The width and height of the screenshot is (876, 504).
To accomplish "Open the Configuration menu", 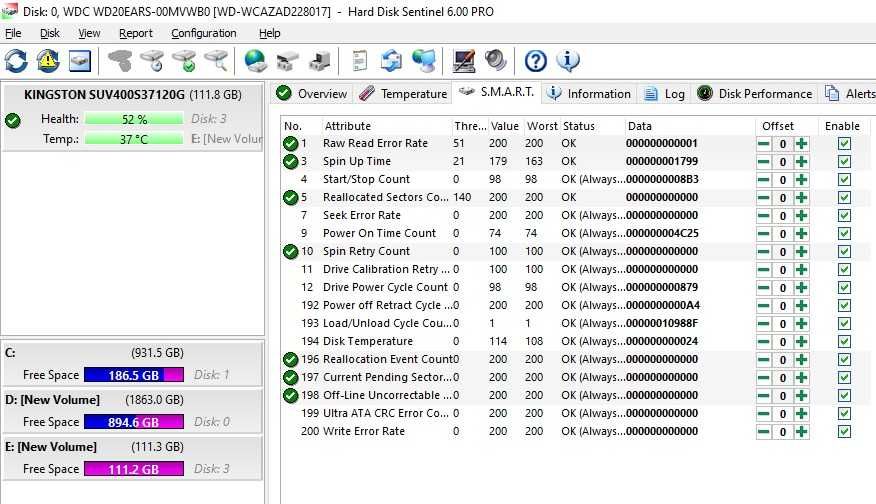I will click(204, 33).
